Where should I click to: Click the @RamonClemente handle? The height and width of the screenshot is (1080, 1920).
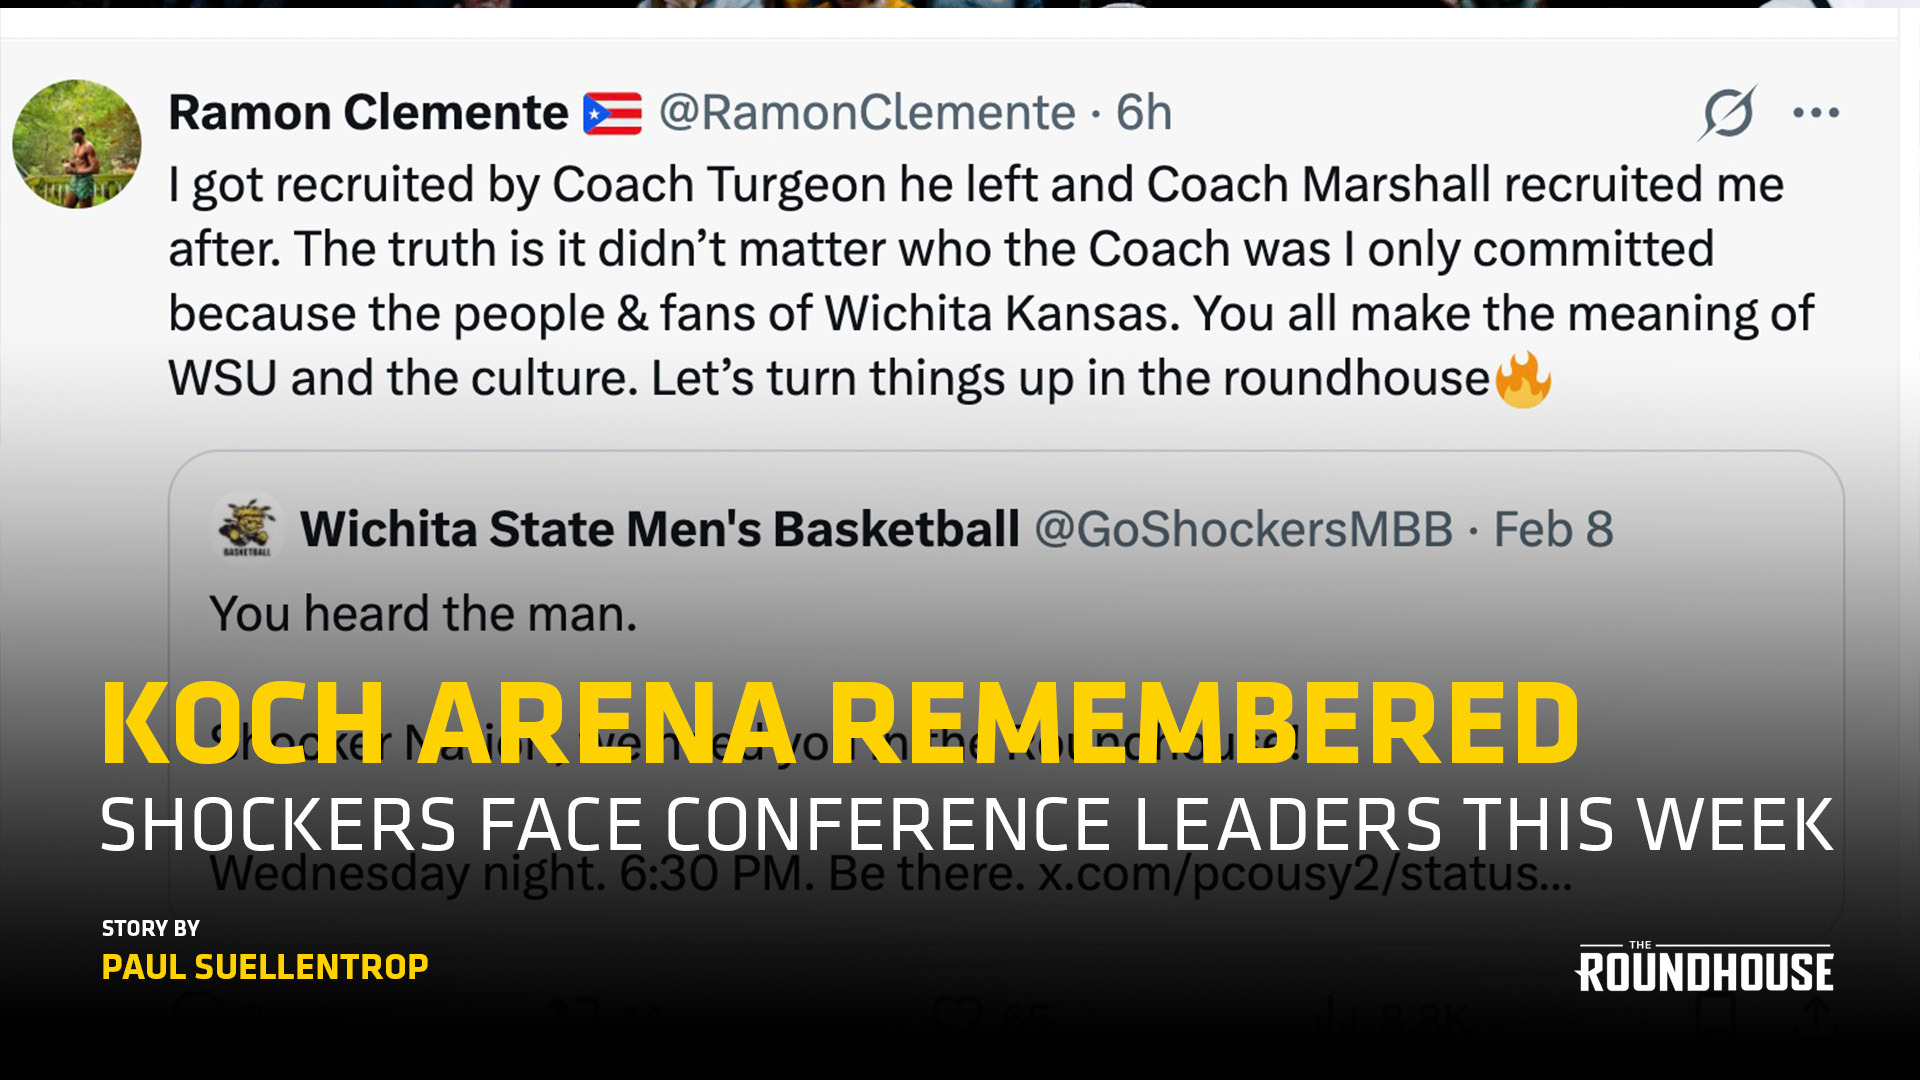[x=860, y=112]
